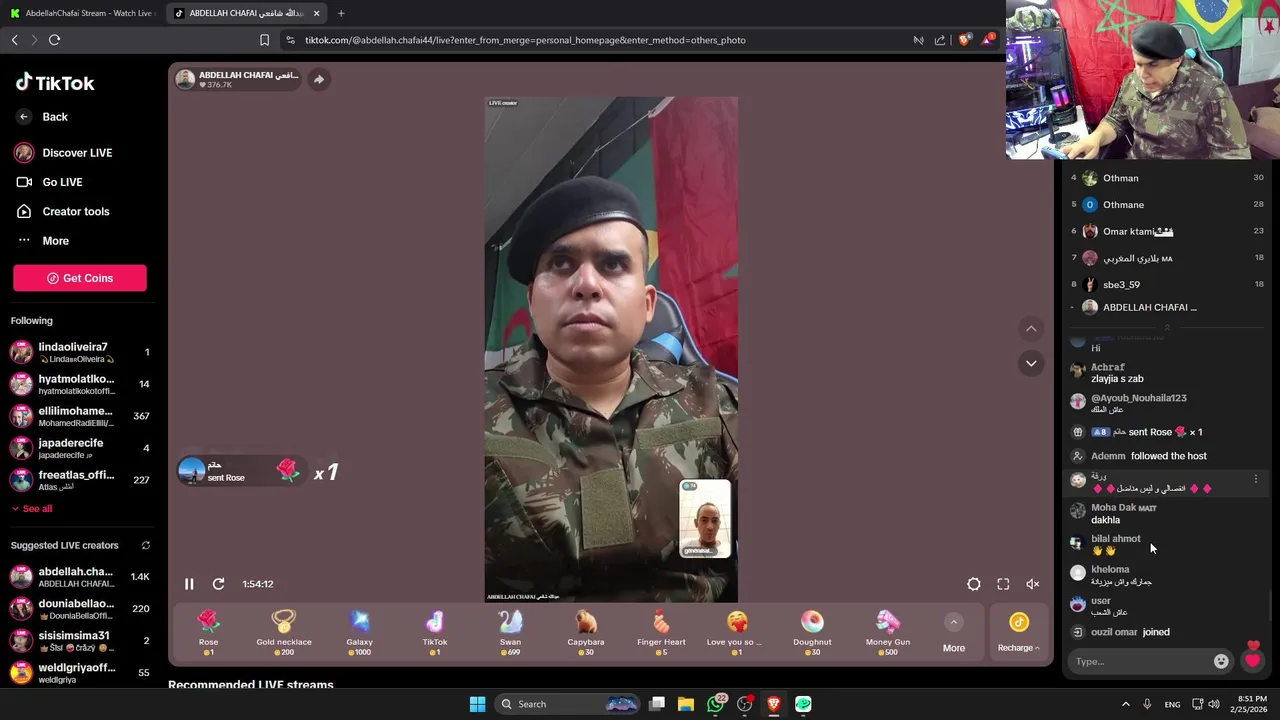This screenshot has width=1280, height=720.
Task: Click Ademm followed the host message
Action: click(x=1148, y=456)
